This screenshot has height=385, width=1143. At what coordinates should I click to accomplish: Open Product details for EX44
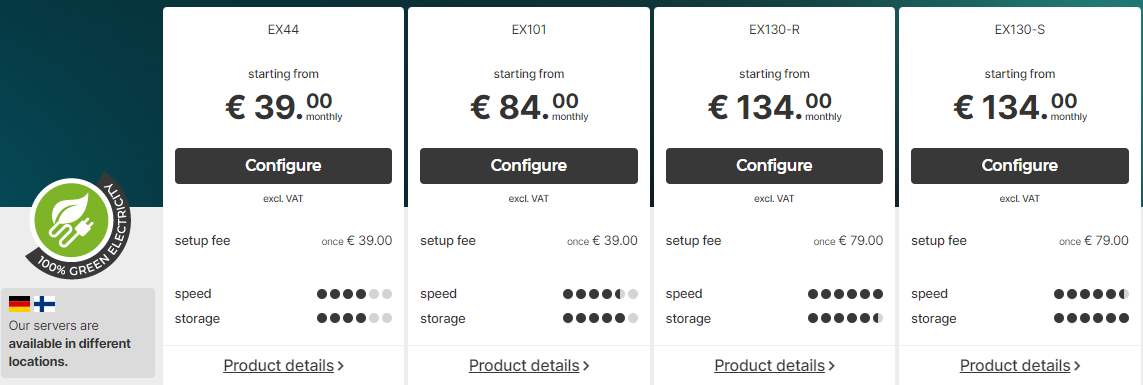[x=284, y=365]
